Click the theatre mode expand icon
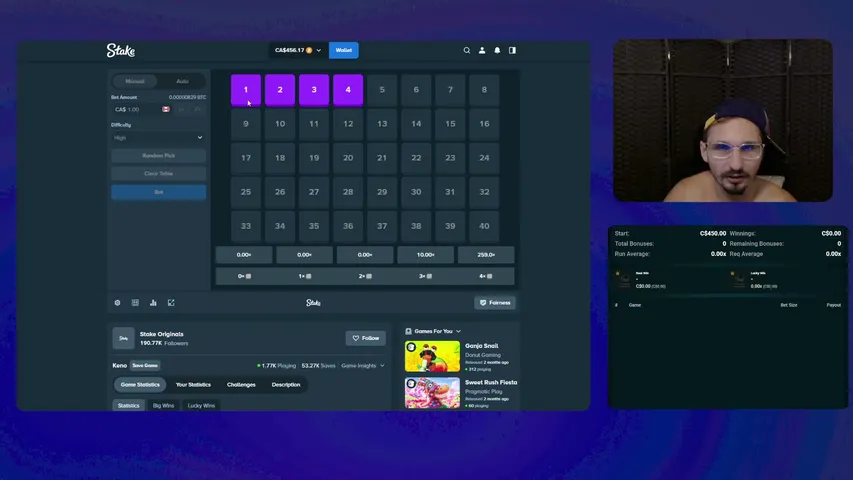This screenshot has width=853, height=480. (x=171, y=303)
